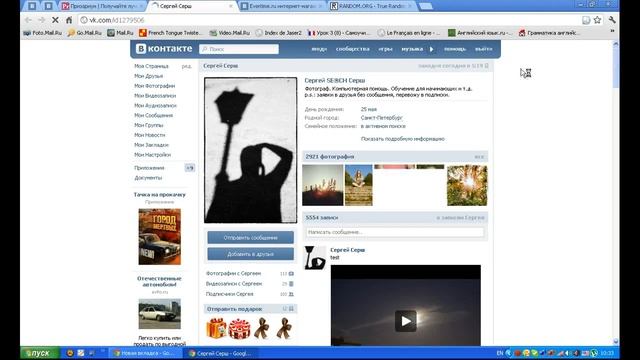Click Windows пуск start button

40,353
